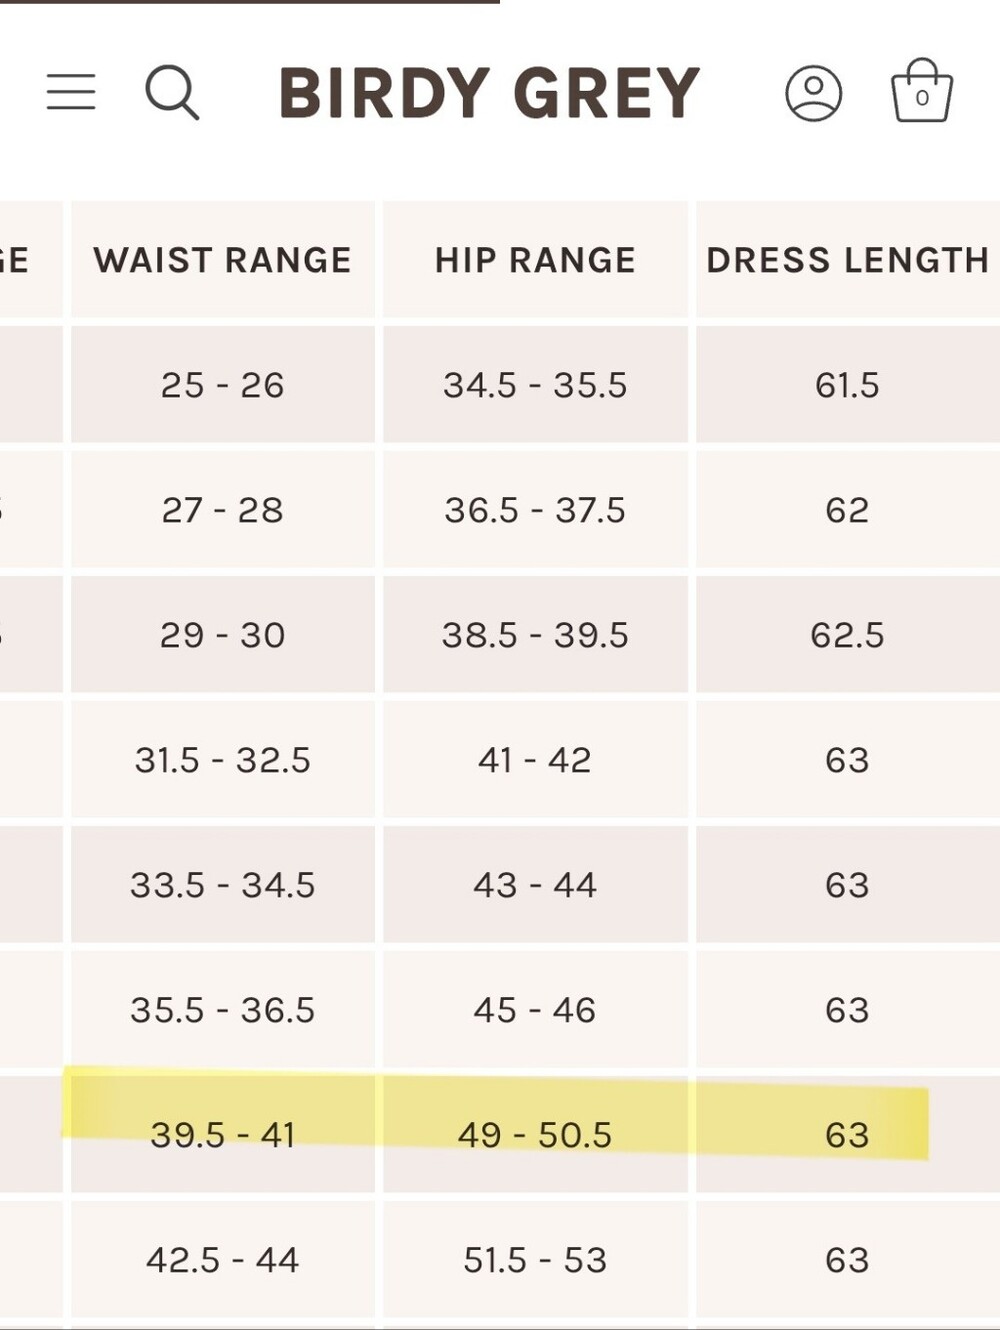Go to the Birdy Grey homepage logo
Image resolution: width=1000 pixels, height=1330 pixels.
[x=489, y=94]
